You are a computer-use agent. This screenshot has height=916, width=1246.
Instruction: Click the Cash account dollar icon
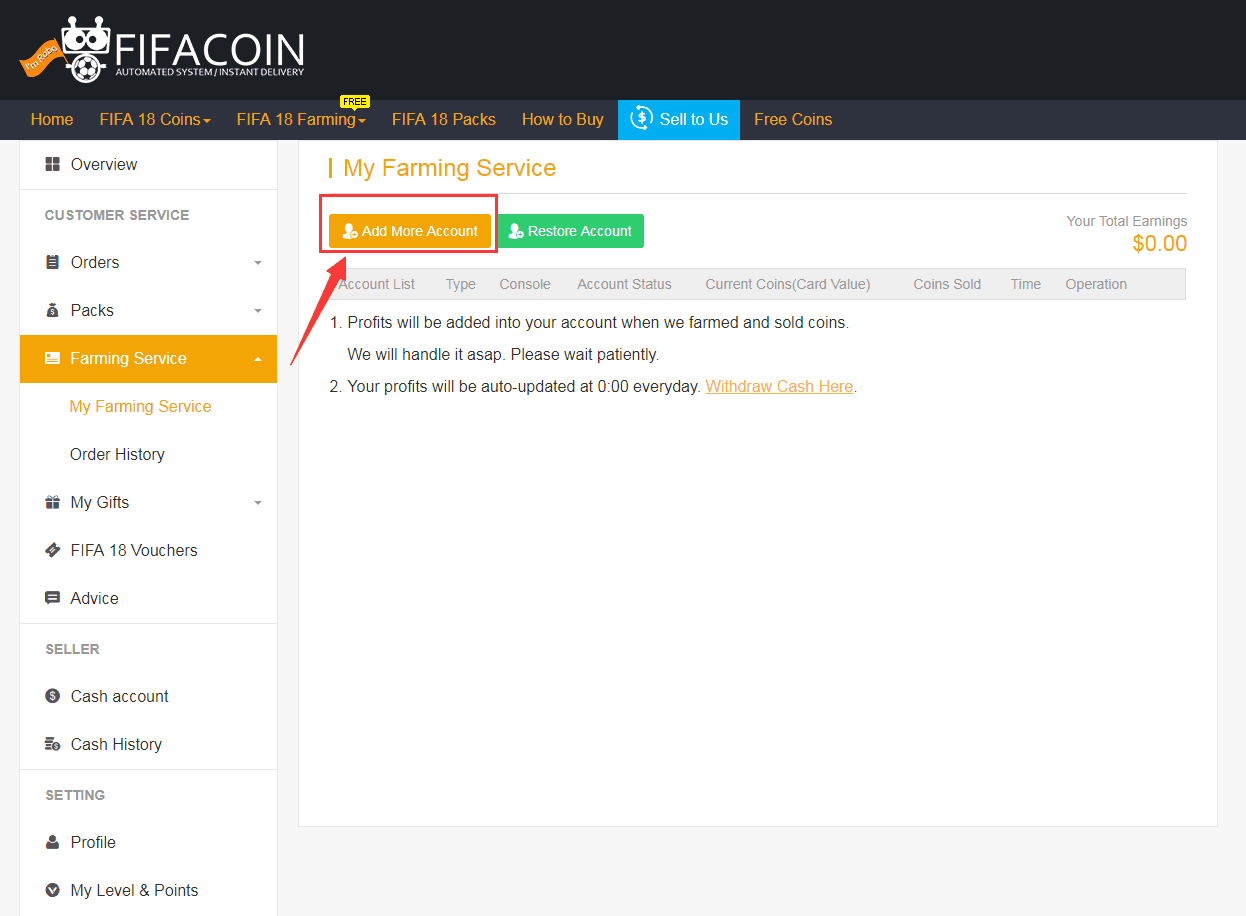52,696
